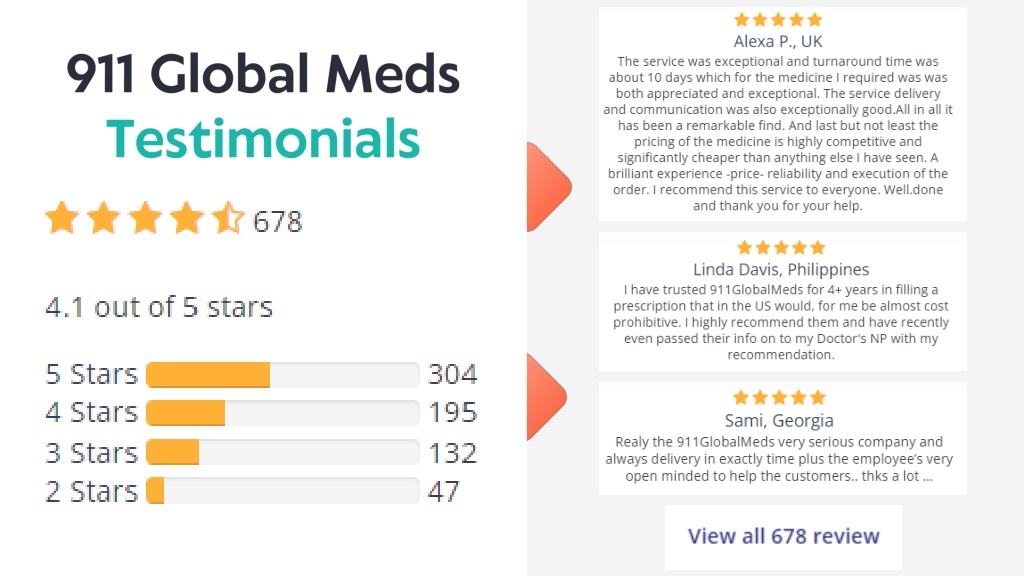Image resolution: width=1024 pixels, height=576 pixels.
Task: Click the 678 total review count
Action: [278, 222]
